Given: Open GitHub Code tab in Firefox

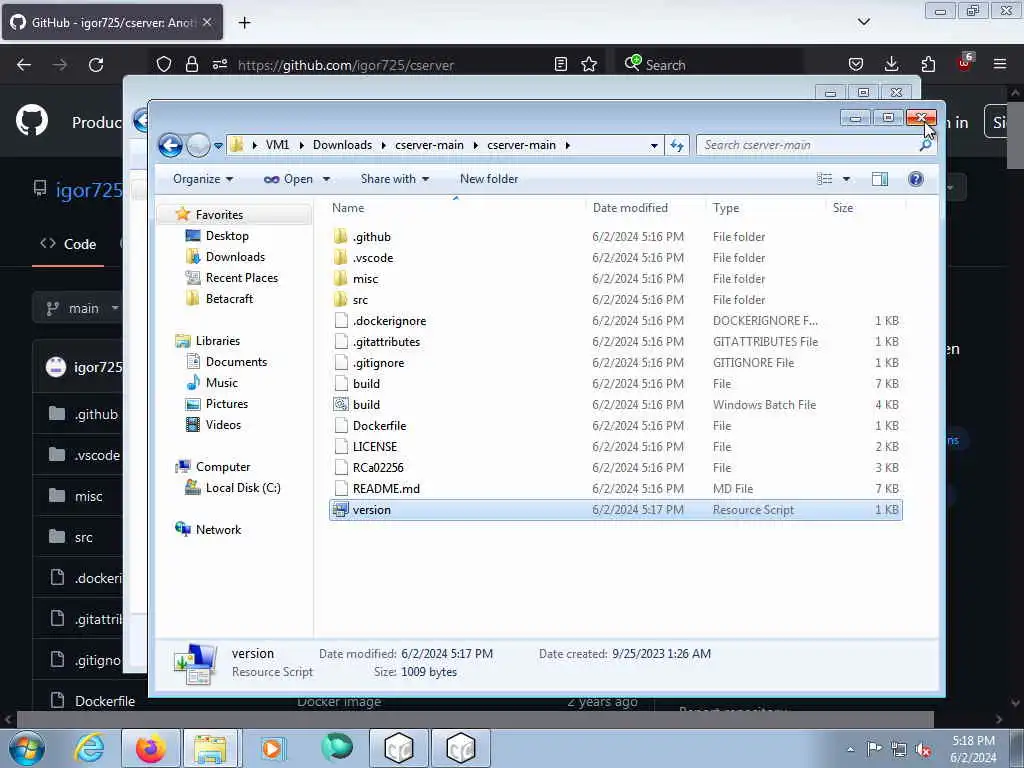Looking at the screenshot, I should tap(68, 244).
